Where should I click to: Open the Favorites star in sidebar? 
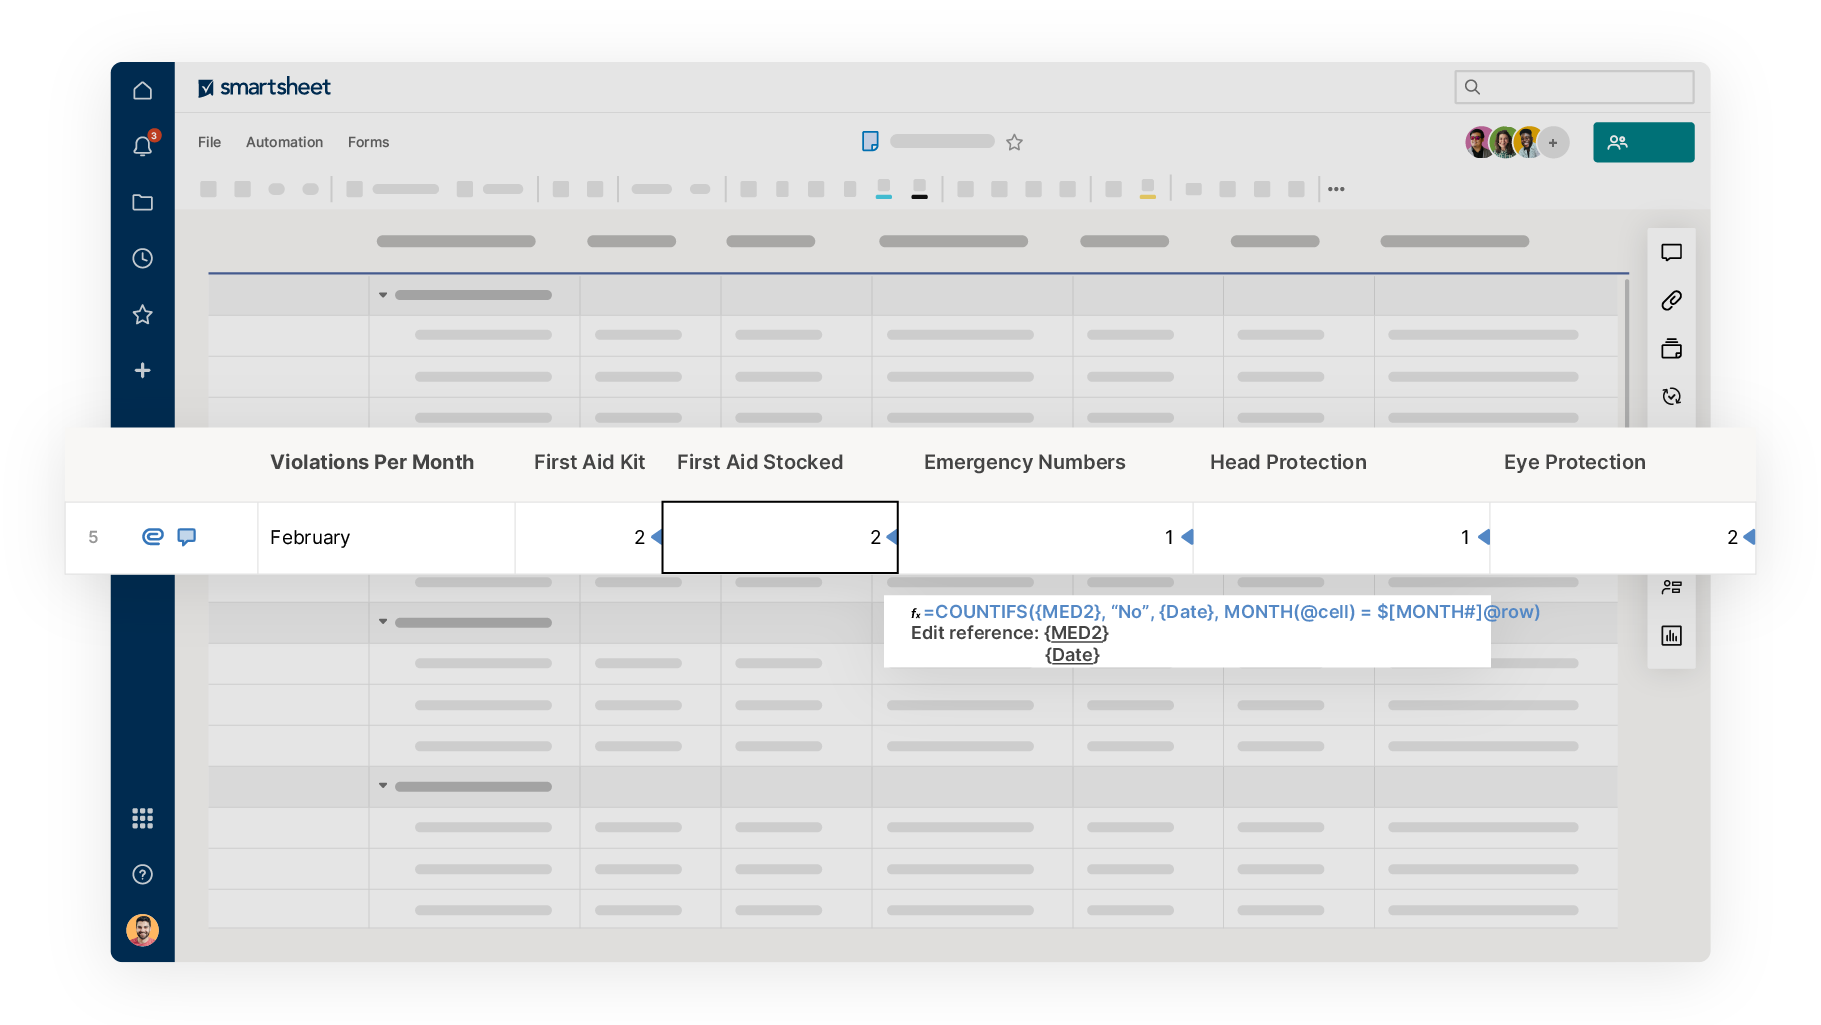click(x=142, y=315)
